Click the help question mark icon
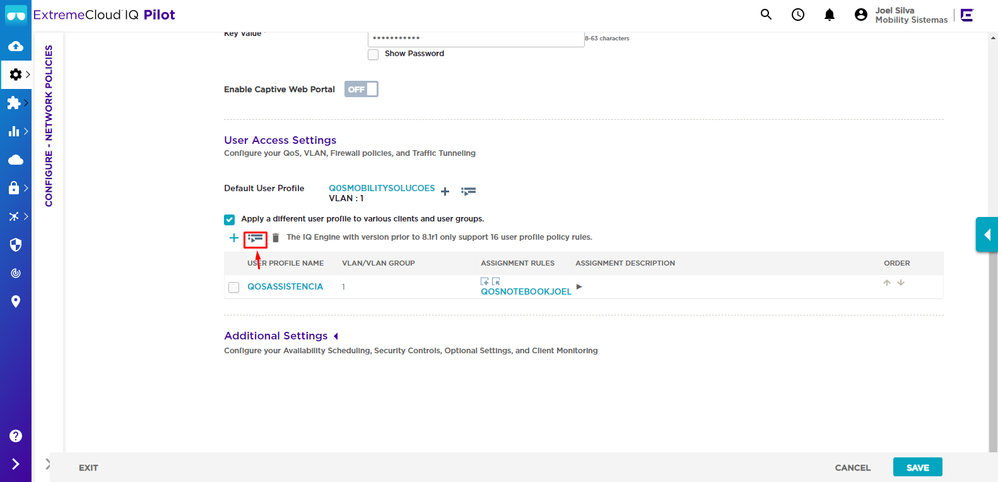The width and height of the screenshot is (998, 482). pos(15,436)
